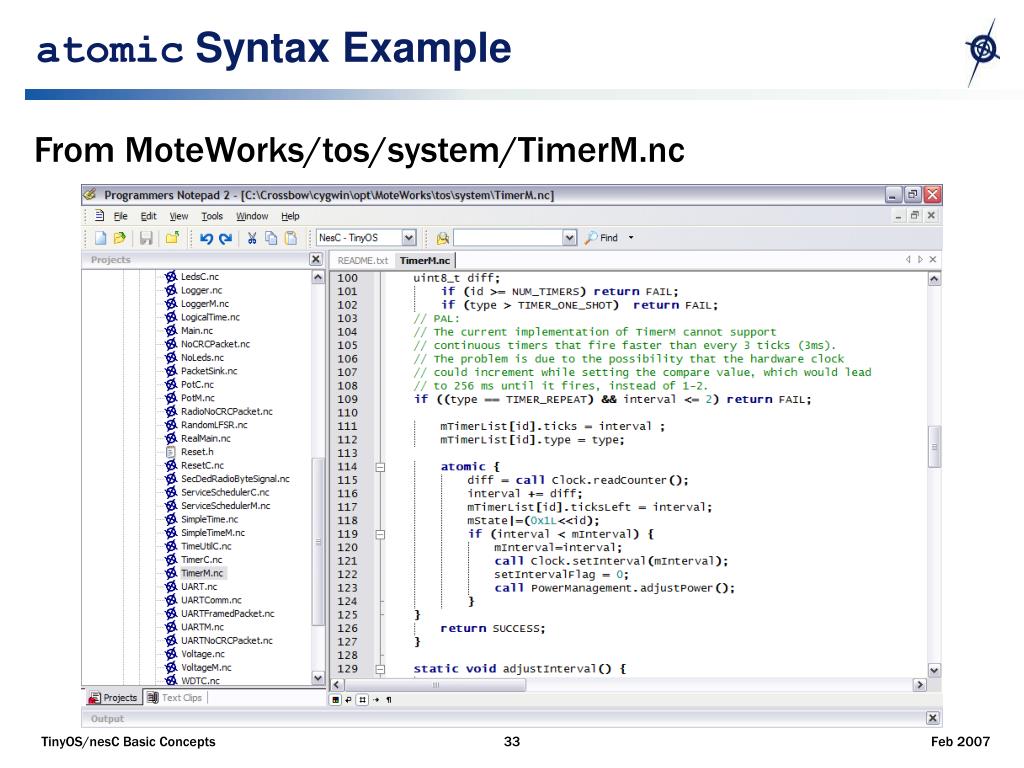The image size is (1024, 768).
Task: Click the previous tab arrow at editor right
Action: [x=908, y=259]
